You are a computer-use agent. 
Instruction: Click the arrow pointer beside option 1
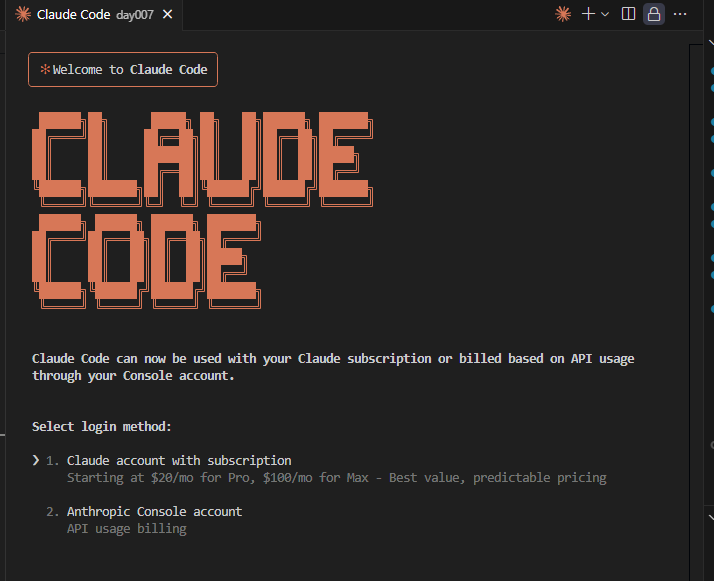click(36, 460)
